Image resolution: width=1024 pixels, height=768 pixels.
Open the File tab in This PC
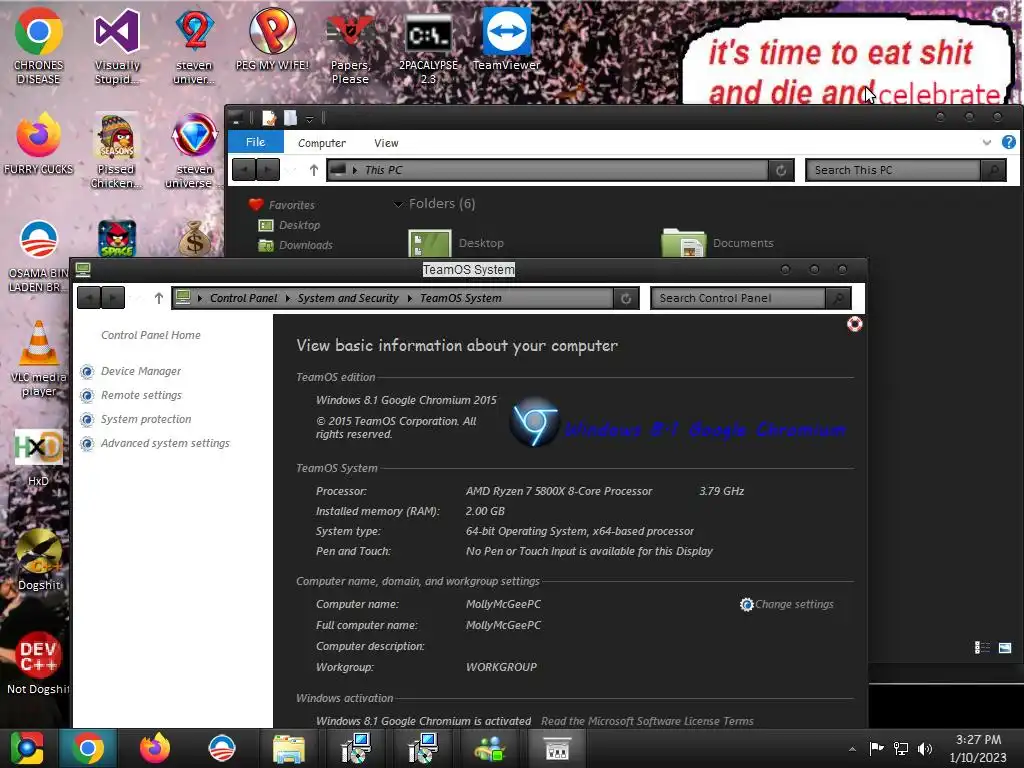point(255,142)
